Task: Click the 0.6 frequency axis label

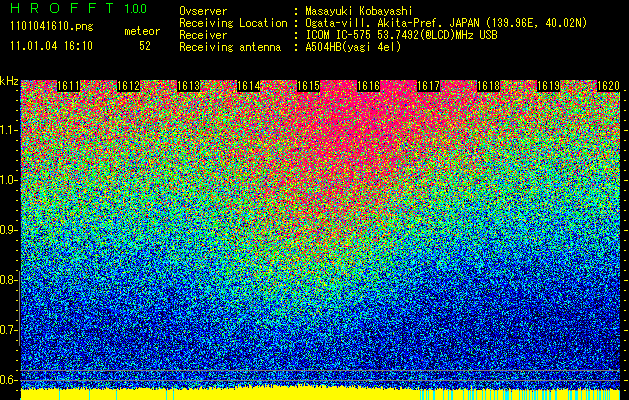Action: click(8, 380)
